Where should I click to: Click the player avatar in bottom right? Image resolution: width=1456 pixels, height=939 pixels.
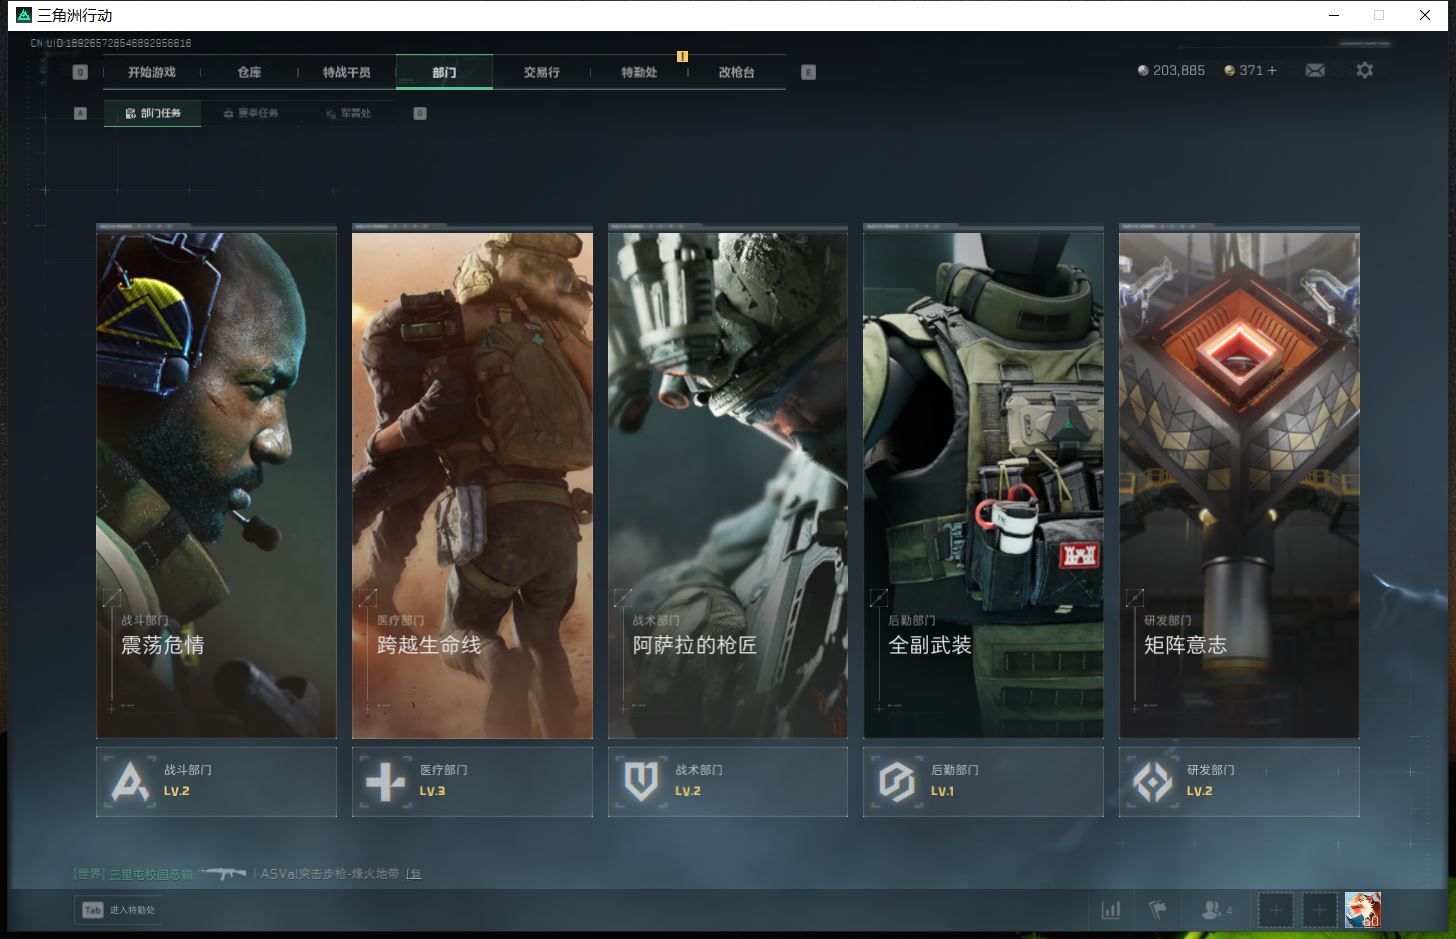[x=1362, y=910]
